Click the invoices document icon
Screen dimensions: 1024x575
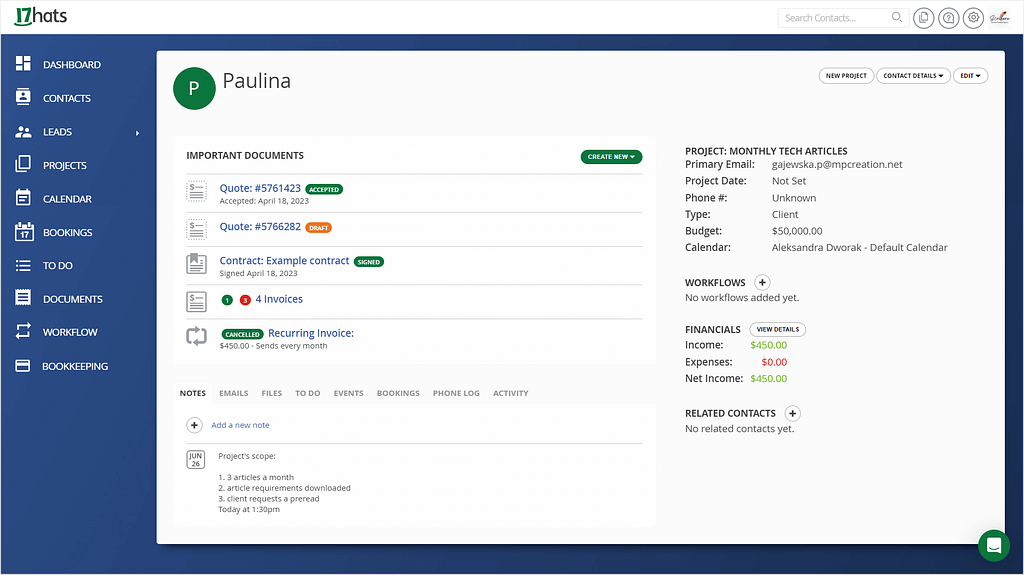coord(197,301)
